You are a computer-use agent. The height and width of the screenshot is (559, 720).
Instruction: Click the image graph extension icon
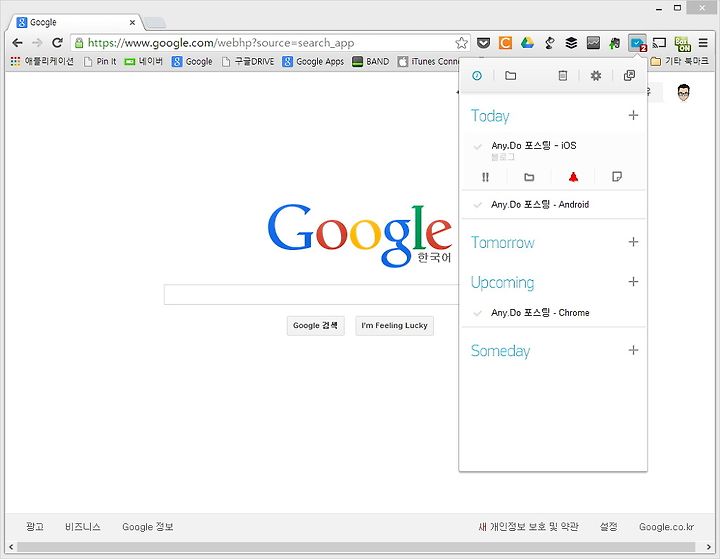coord(593,43)
